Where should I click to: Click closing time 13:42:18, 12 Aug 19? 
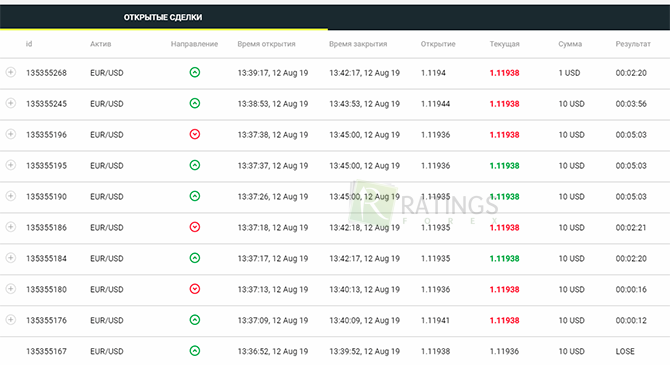(x=364, y=228)
